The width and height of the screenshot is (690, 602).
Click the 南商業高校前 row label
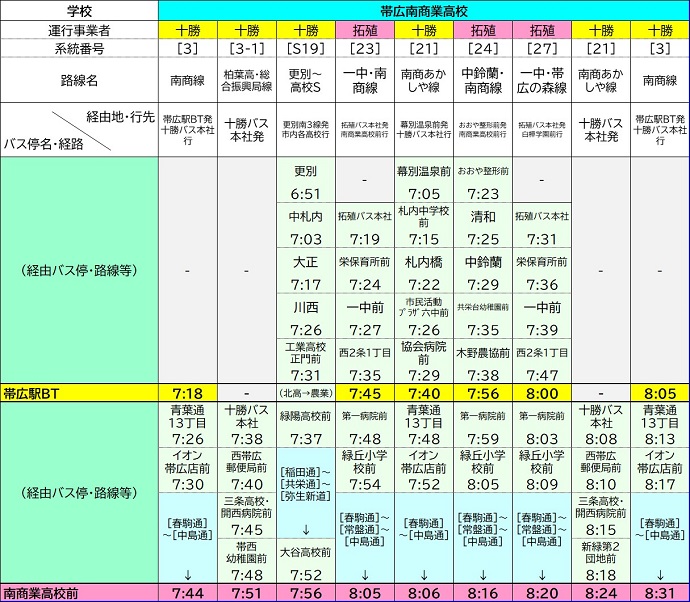[x=40, y=594]
